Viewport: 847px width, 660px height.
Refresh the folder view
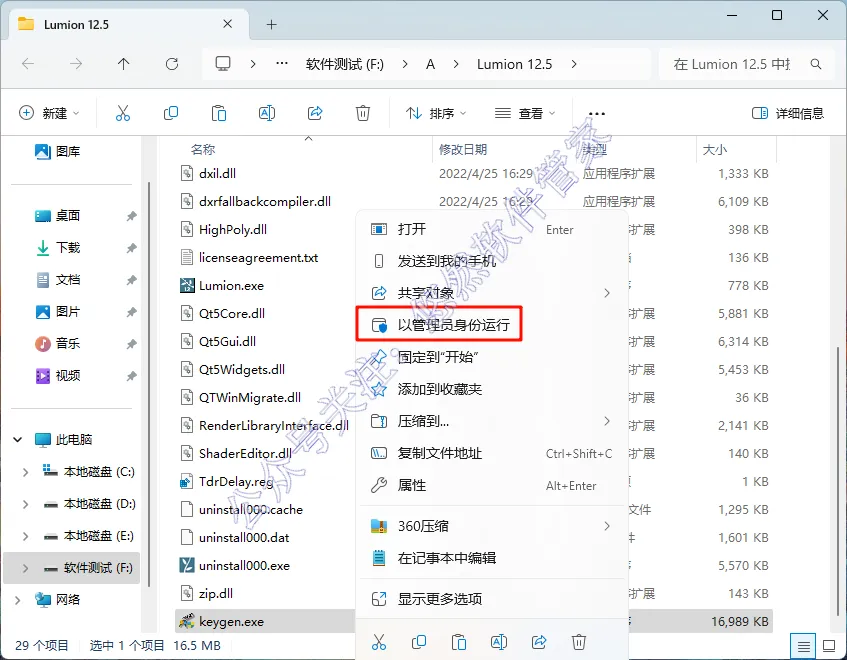pos(172,64)
